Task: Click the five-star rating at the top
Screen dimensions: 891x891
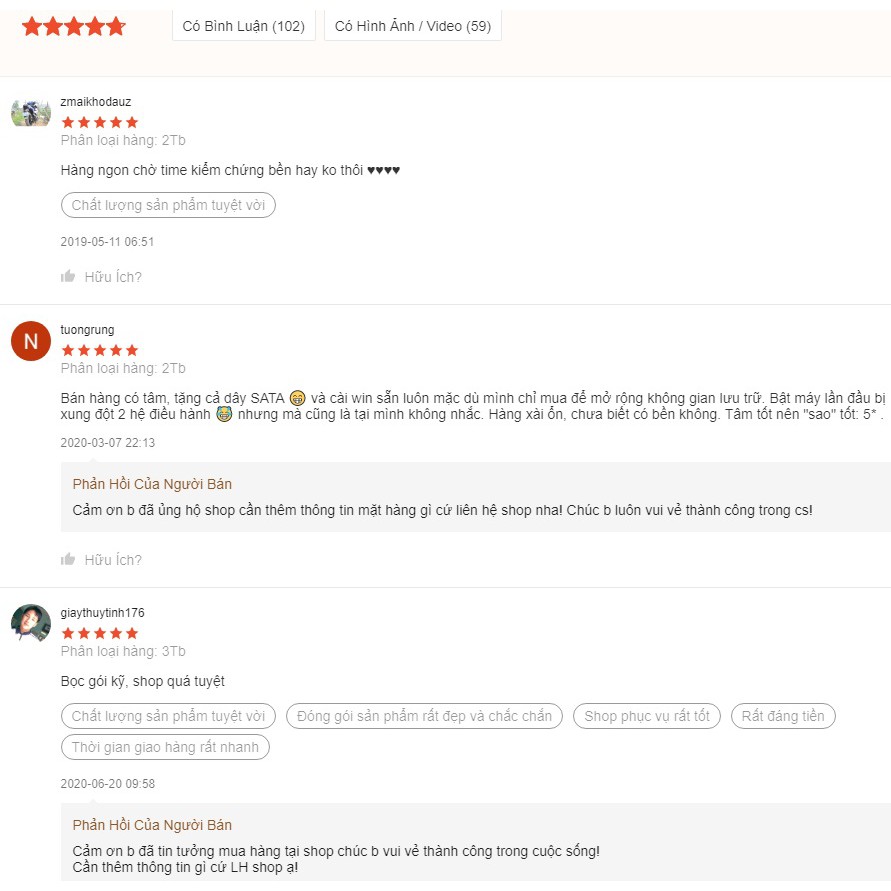Action: [74, 26]
